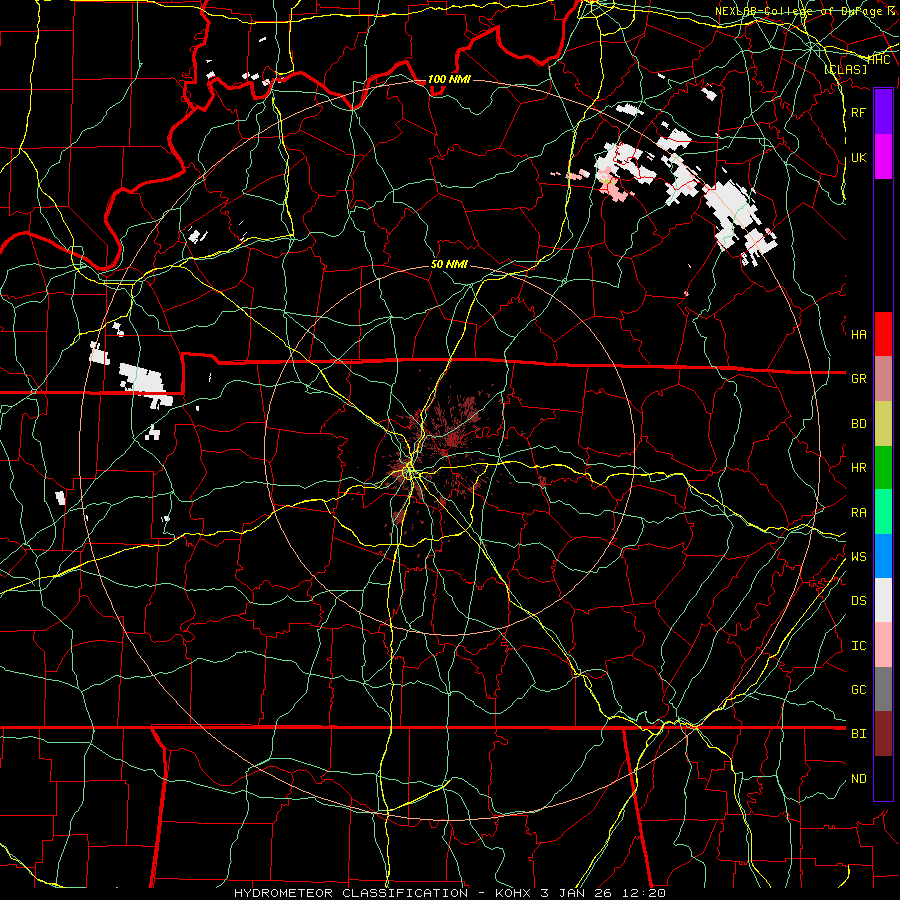Click the 'HHC' product code text

[879, 60]
